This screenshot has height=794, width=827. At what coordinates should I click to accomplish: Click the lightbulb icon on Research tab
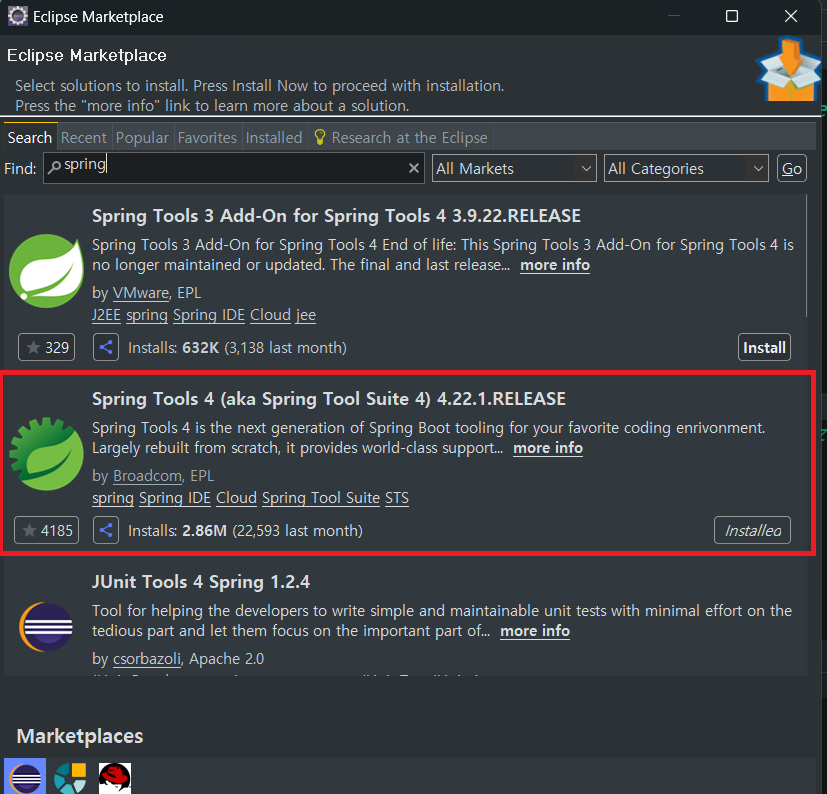[320, 137]
